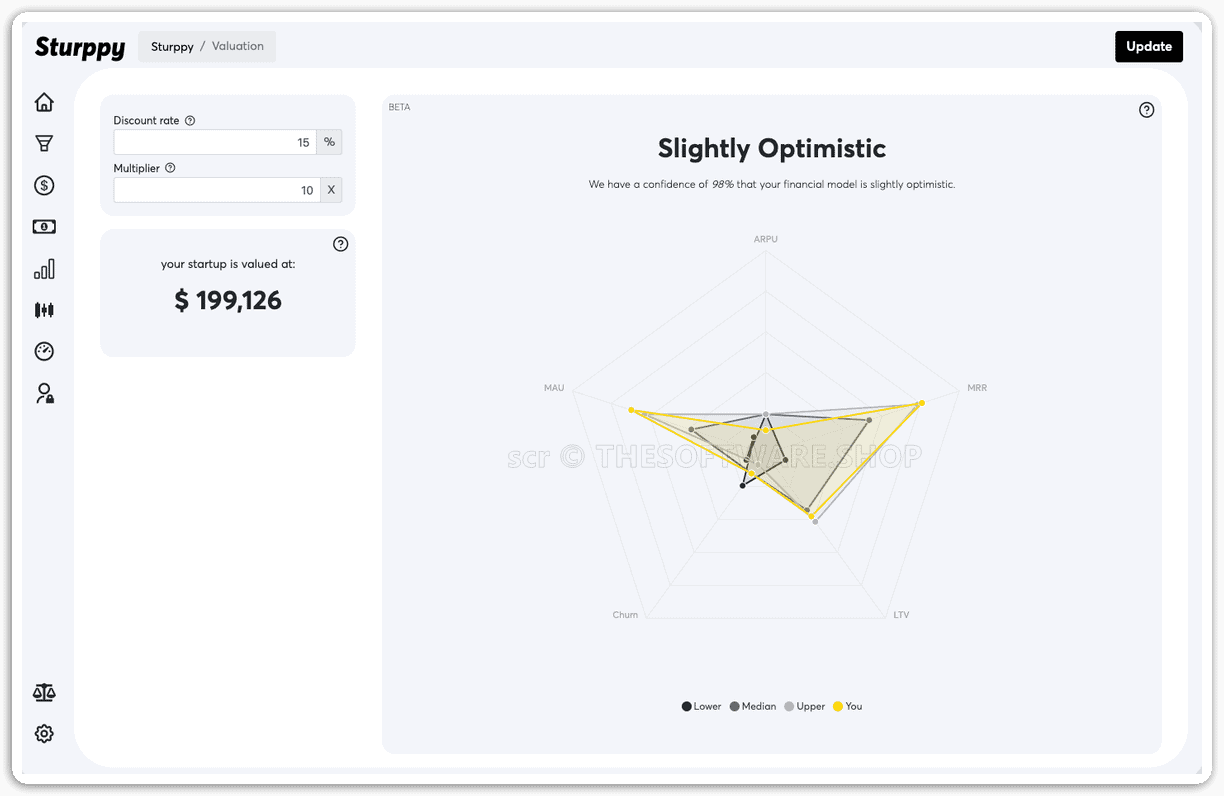Open the Home icon in sidebar

click(x=44, y=102)
